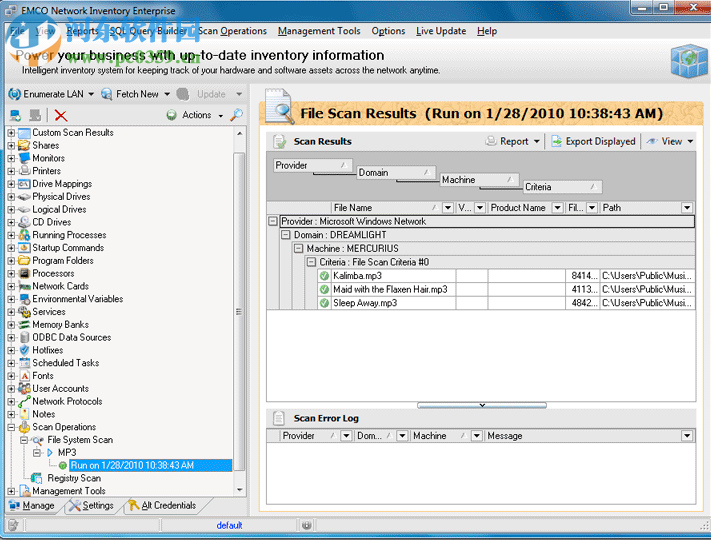Click the add machine icon in the left toolbar
The image size is (711, 540).
[x=15, y=115]
